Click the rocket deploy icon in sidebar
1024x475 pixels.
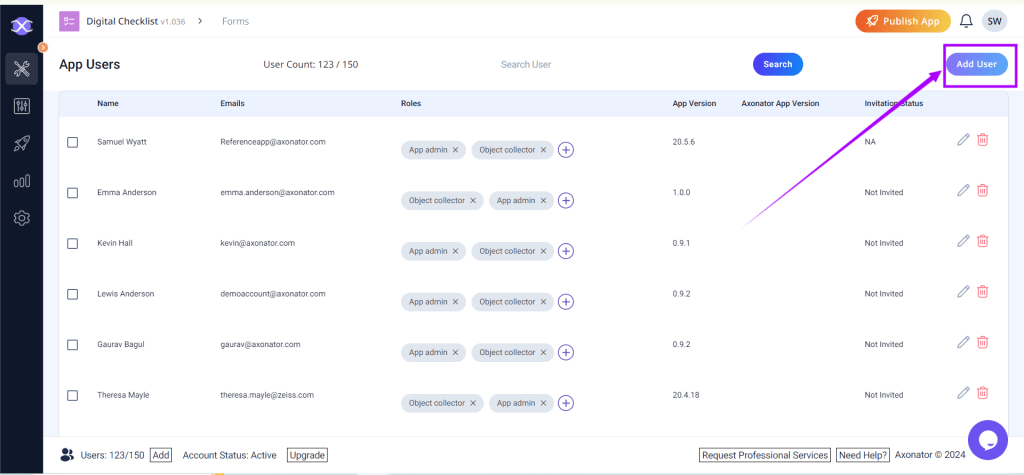tap(21, 144)
